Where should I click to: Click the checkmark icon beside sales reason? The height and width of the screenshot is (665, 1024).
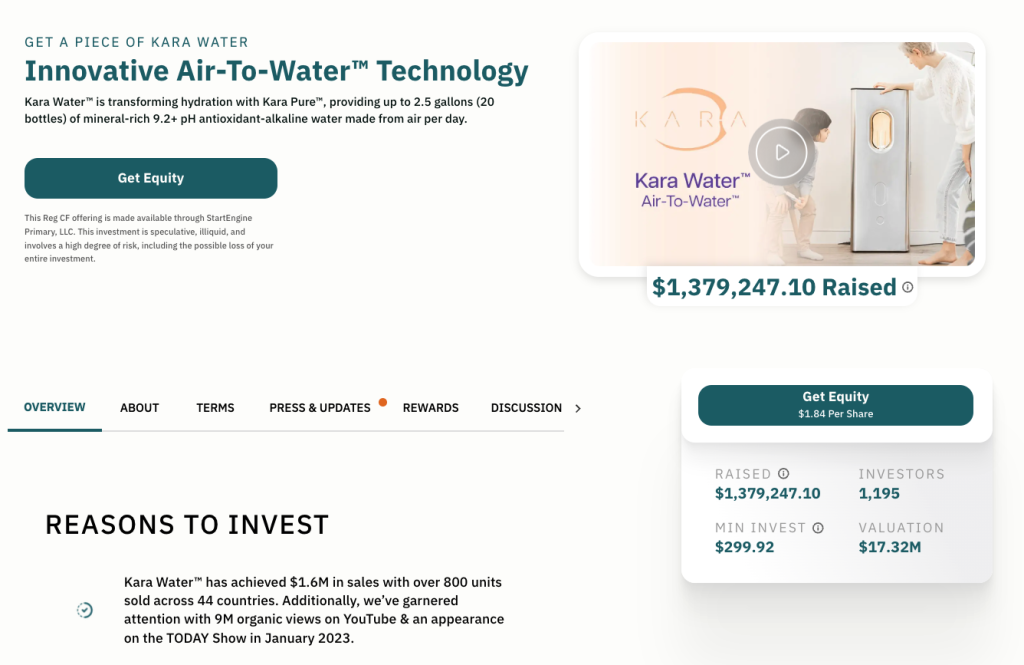click(x=85, y=610)
